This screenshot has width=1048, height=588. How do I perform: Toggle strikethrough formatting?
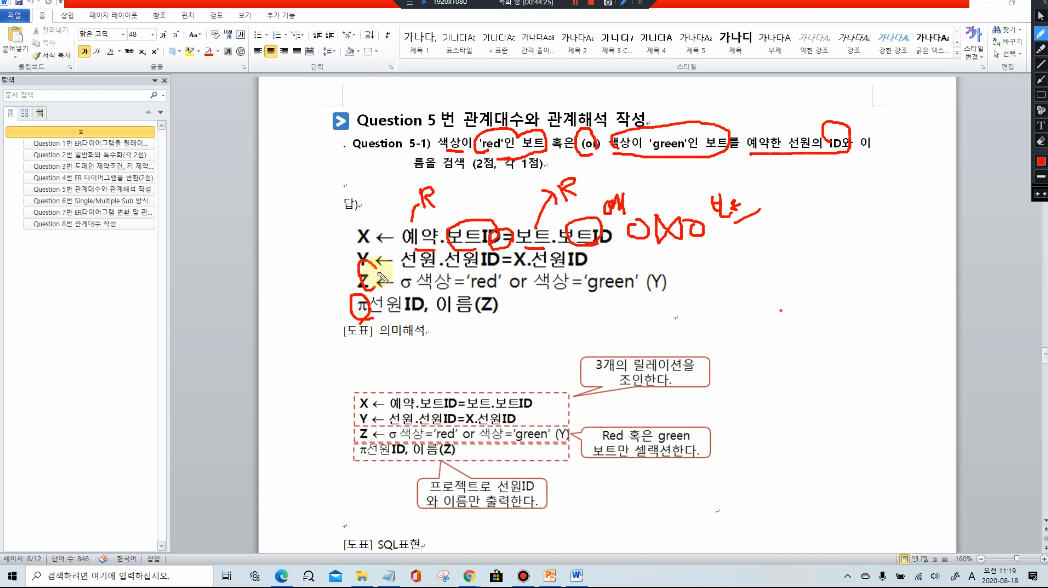129,51
